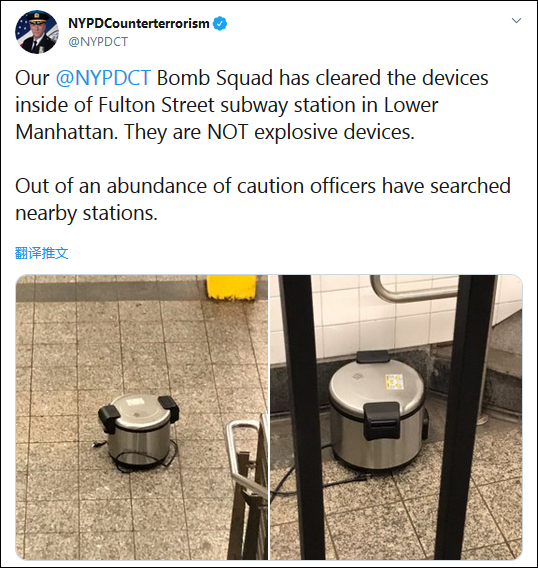Open the blue @NYPDCT mention in the tweet
Viewport: 538px width, 568px height.
103,78
